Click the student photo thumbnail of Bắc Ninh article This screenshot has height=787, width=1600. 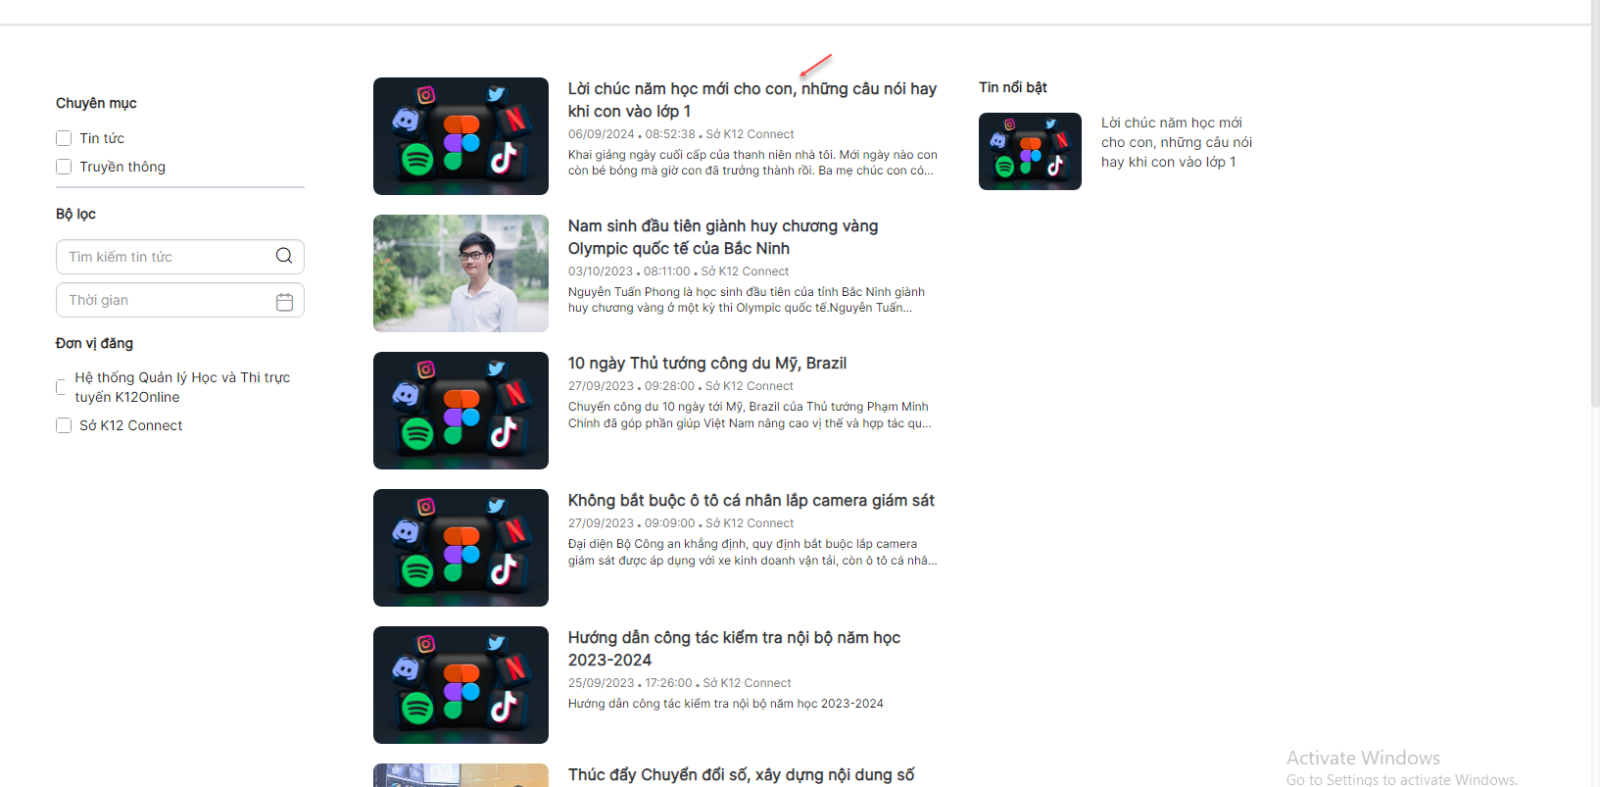pos(460,273)
